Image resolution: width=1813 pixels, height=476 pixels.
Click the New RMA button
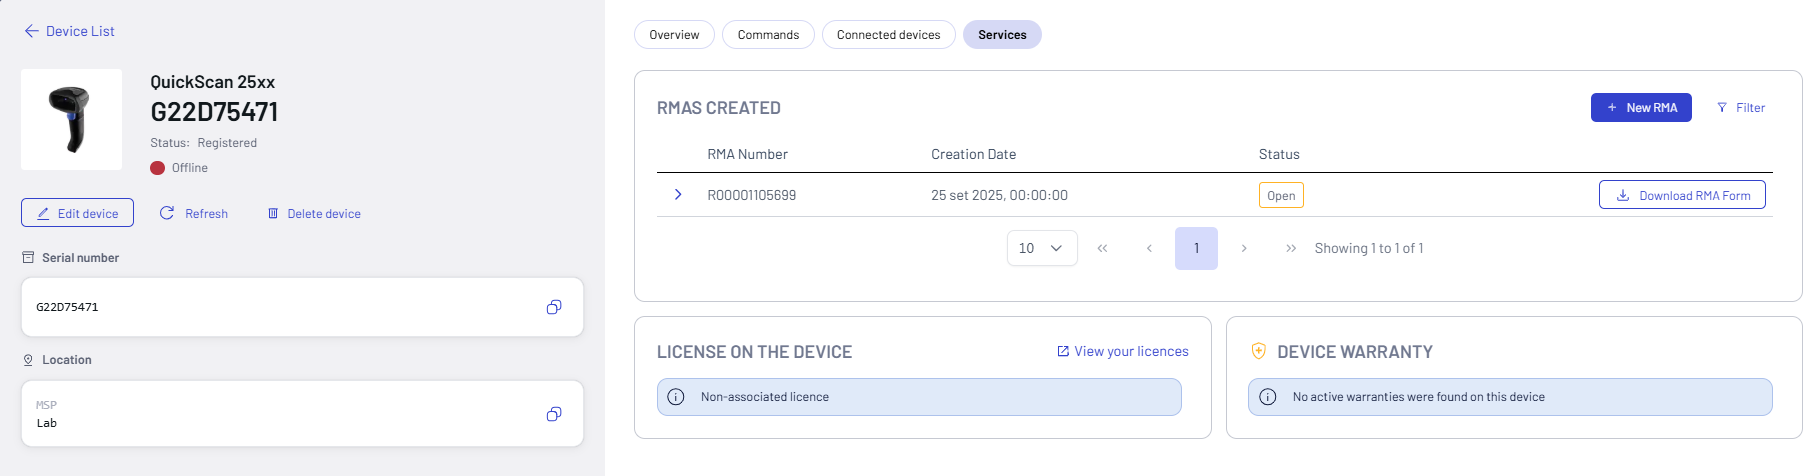coord(1640,108)
